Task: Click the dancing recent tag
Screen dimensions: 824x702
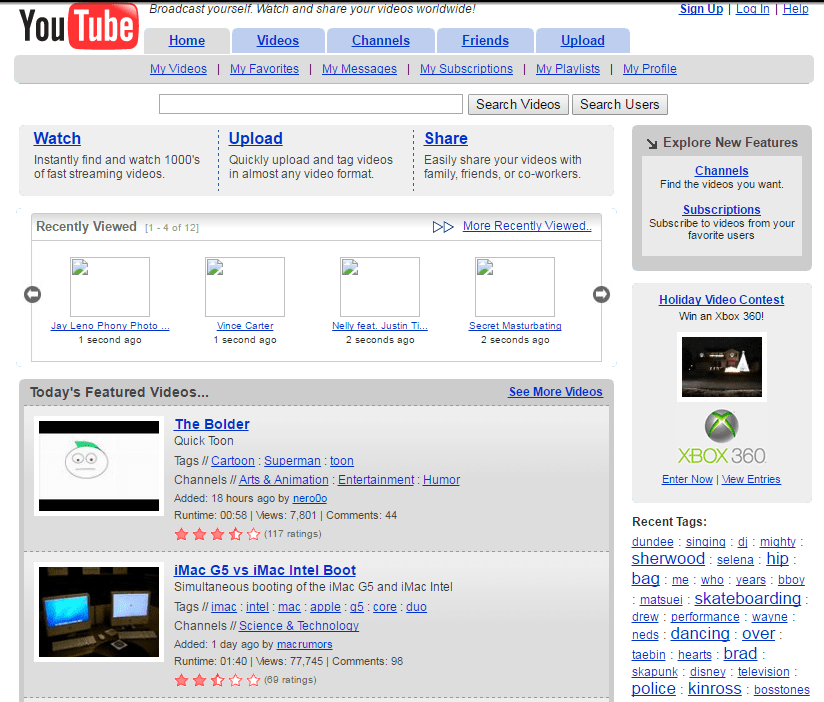Action: [700, 634]
